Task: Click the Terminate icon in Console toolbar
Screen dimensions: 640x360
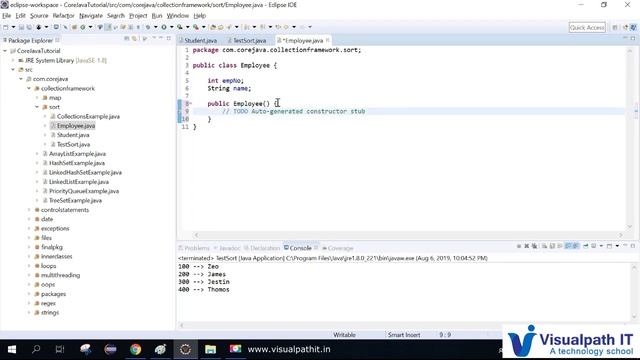Action: 519,246
